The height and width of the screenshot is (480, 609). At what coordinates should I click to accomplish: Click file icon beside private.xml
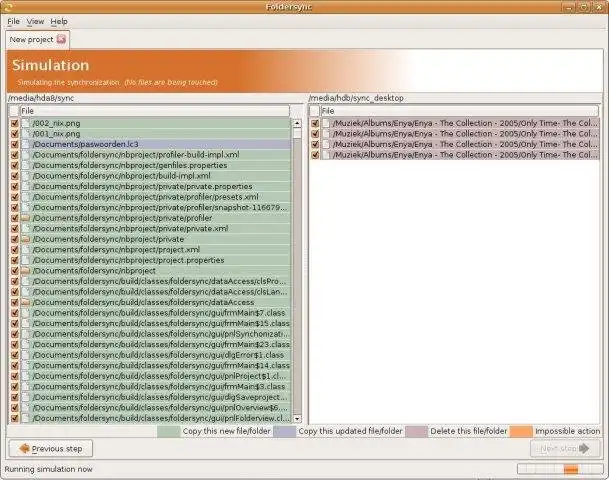(25, 229)
